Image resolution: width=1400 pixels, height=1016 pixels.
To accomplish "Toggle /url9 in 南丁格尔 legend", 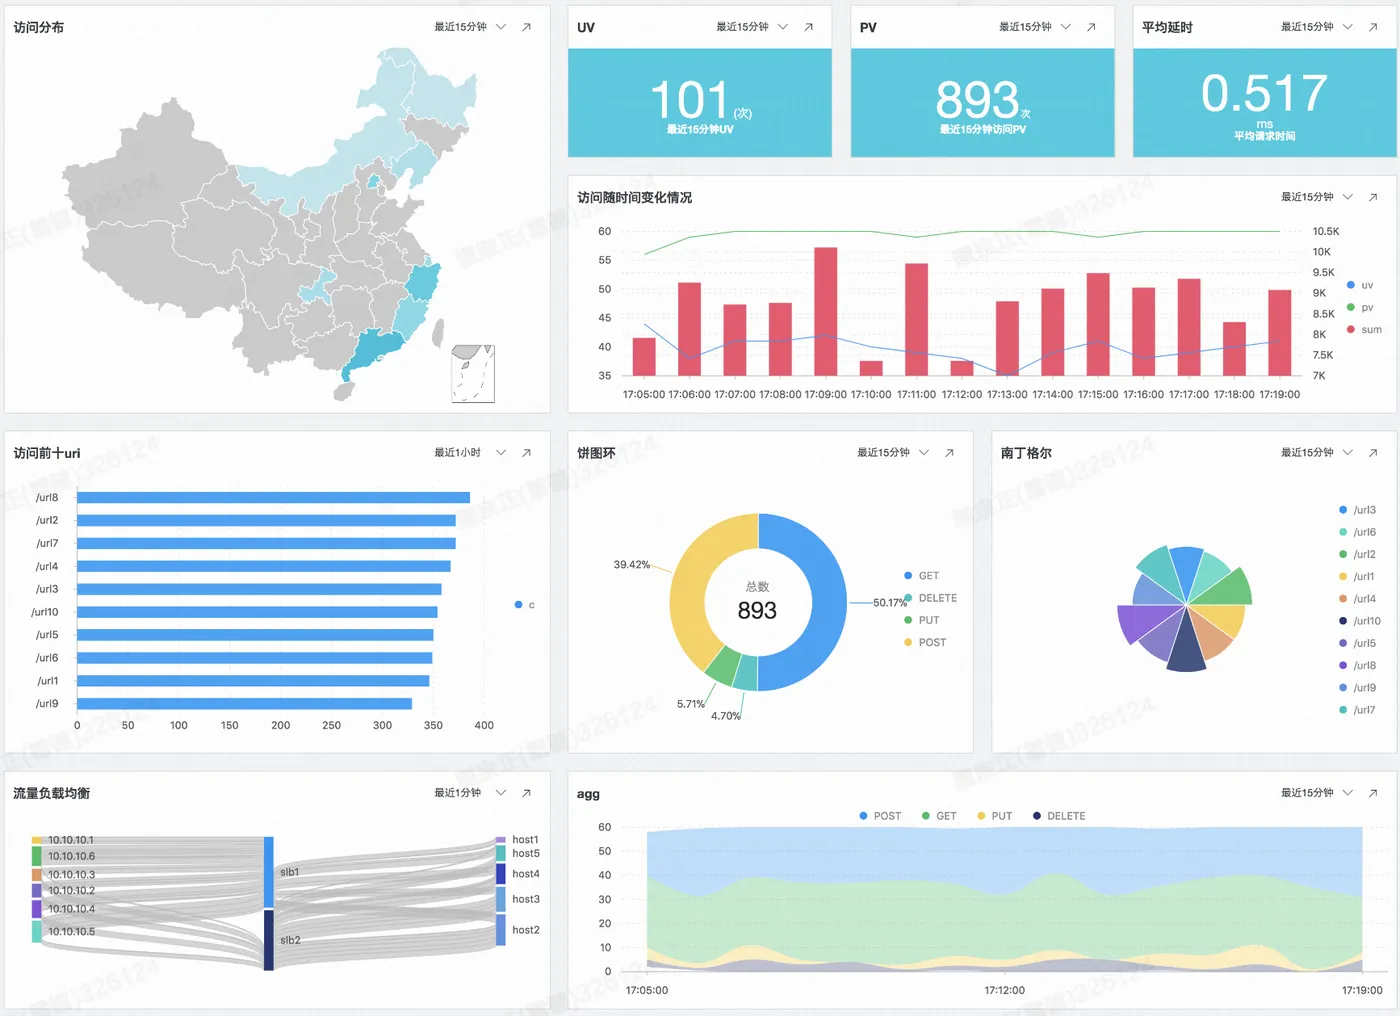I will (x=1358, y=688).
